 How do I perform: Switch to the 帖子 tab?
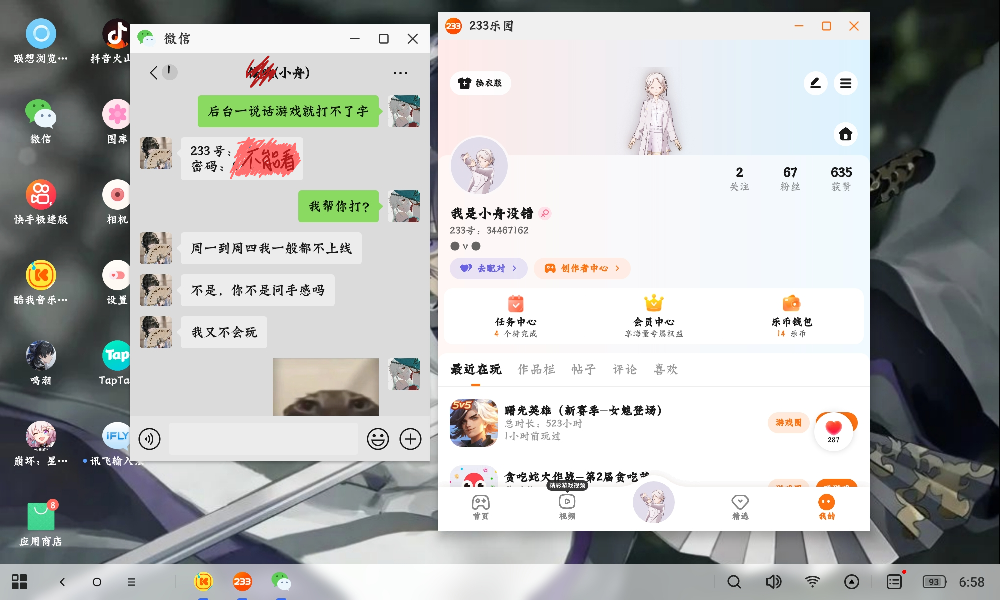click(x=584, y=369)
